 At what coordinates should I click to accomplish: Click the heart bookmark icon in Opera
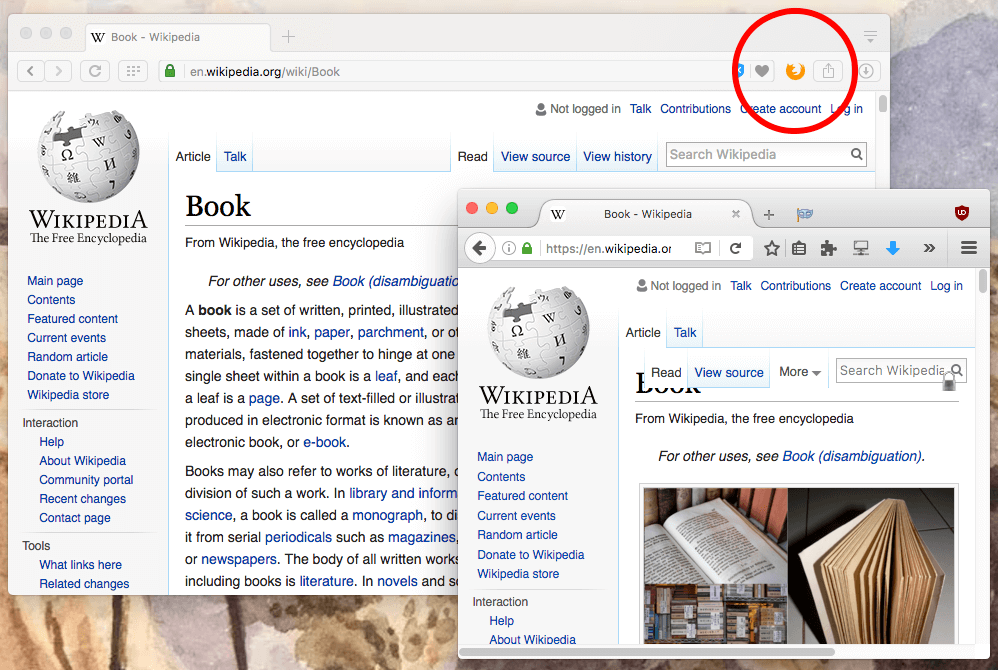coord(762,71)
